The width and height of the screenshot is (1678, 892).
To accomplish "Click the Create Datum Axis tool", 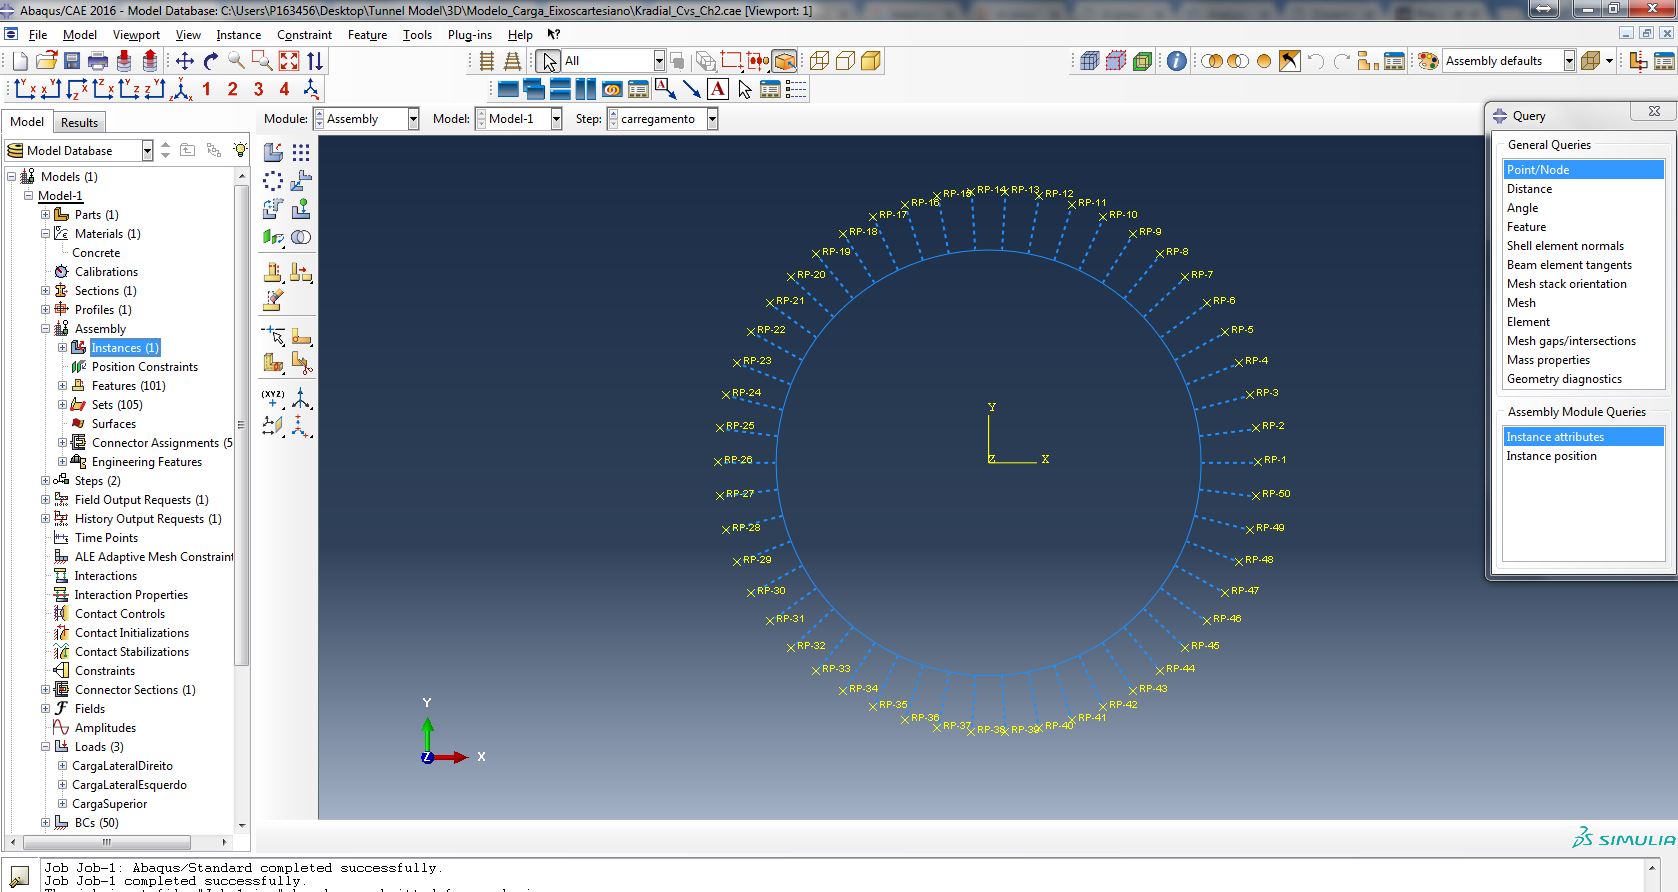I will [301, 399].
